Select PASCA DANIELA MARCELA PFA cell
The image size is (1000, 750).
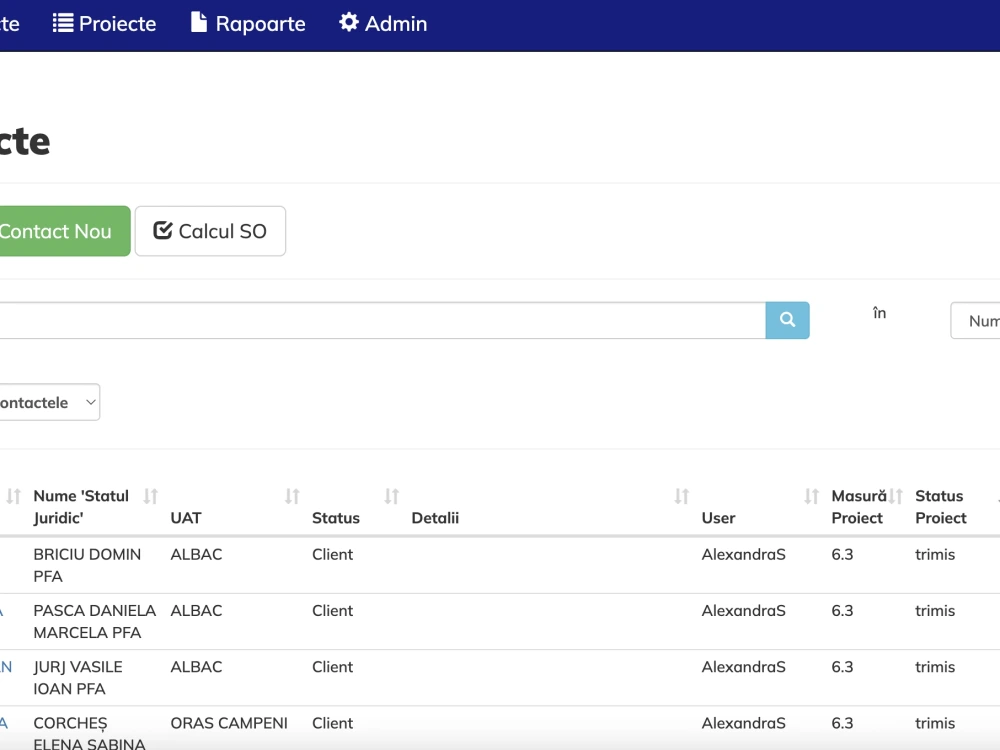(x=94, y=621)
